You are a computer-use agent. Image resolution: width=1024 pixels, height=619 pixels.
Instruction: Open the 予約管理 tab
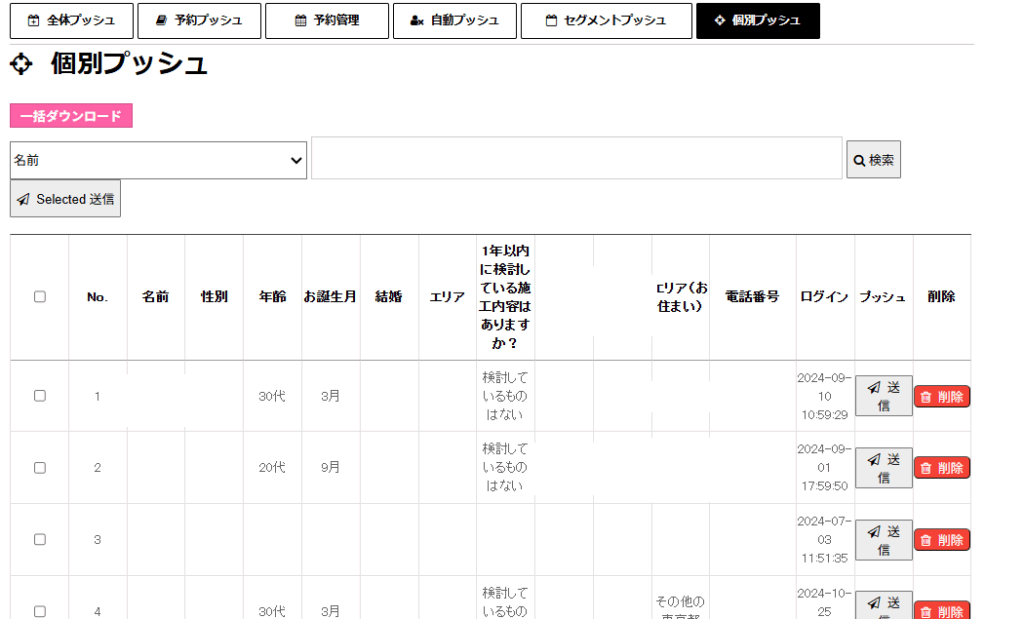click(327, 21)
